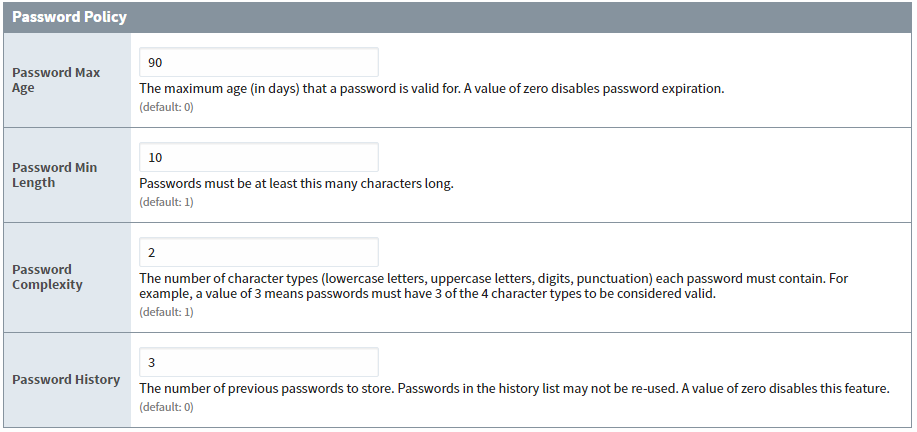The image size is (917, 432).
Task: Click the default hint under Password Complexity
Action: [166, 312]
